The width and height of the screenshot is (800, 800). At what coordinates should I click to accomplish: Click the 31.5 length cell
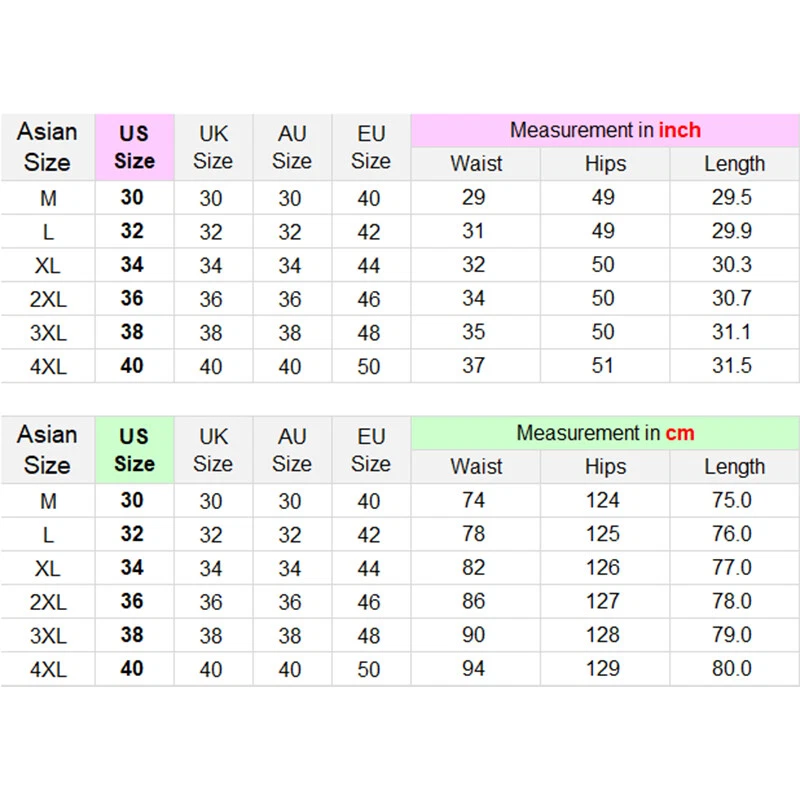732,365
